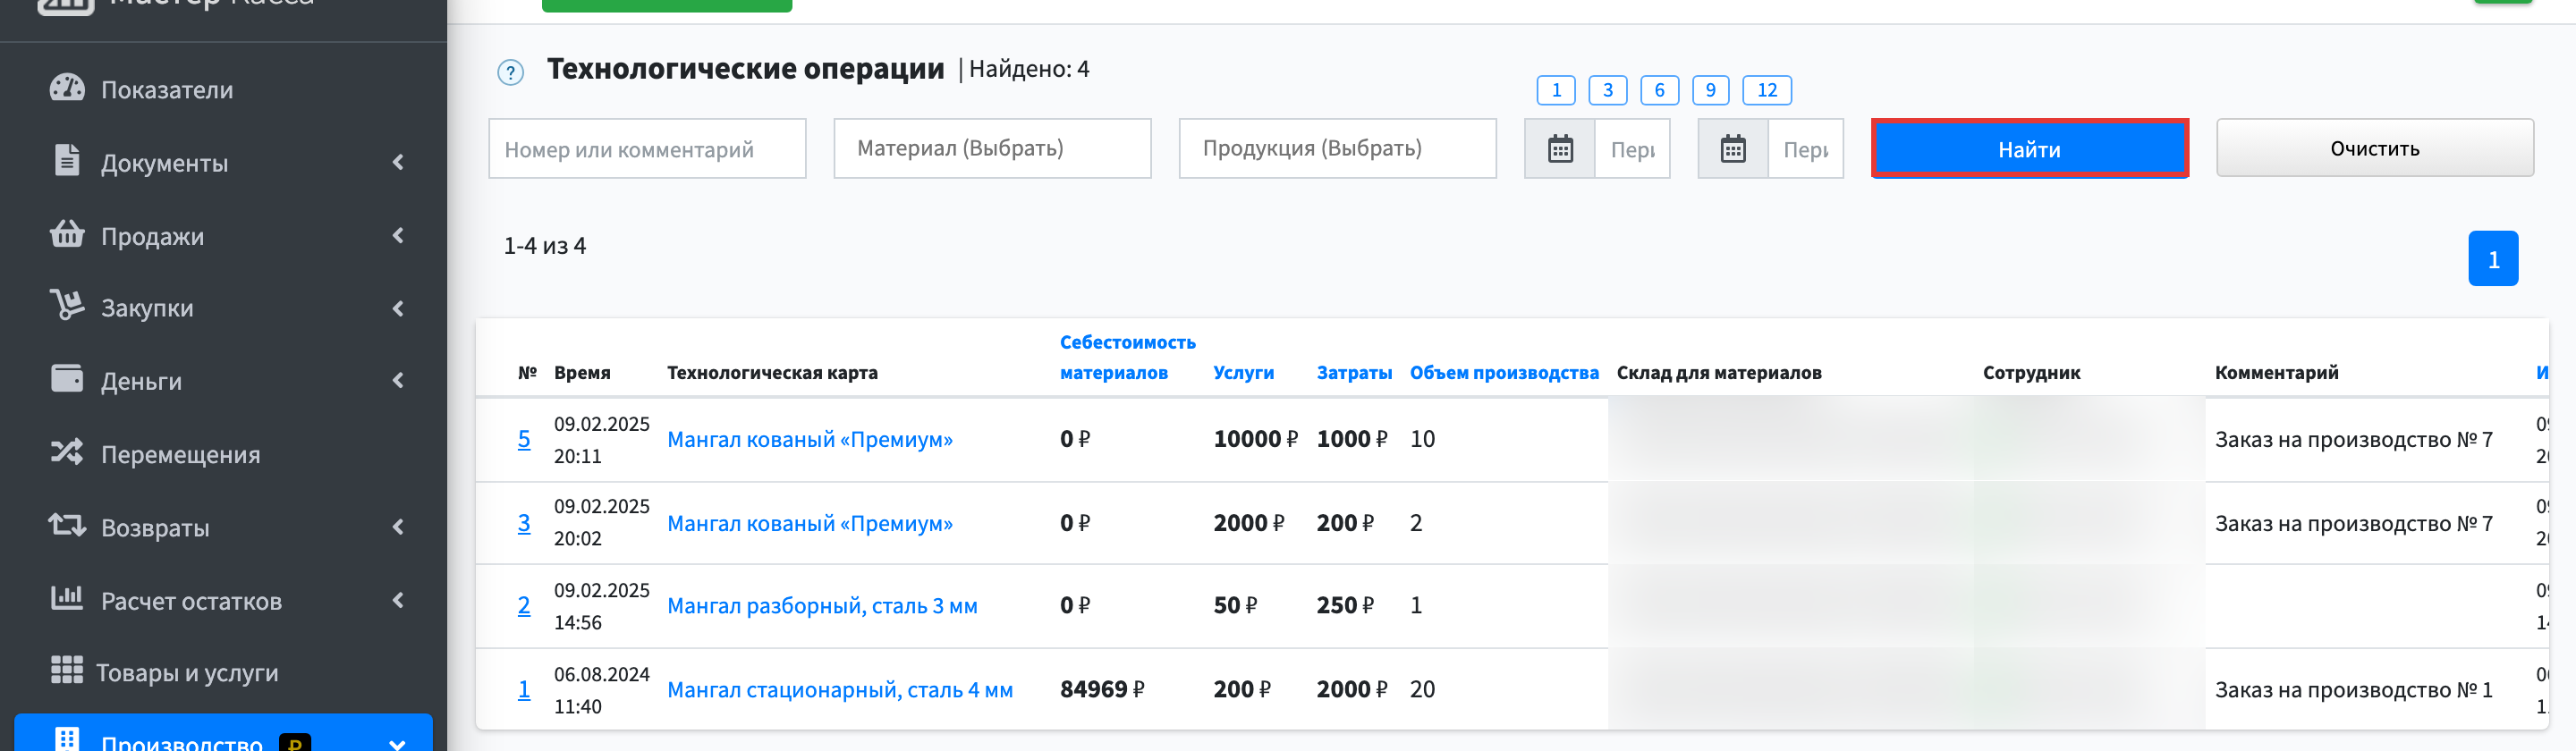
Task: Click the Расчет остатков chart icon
Action: pyautogui.click(x=67, y=598)
